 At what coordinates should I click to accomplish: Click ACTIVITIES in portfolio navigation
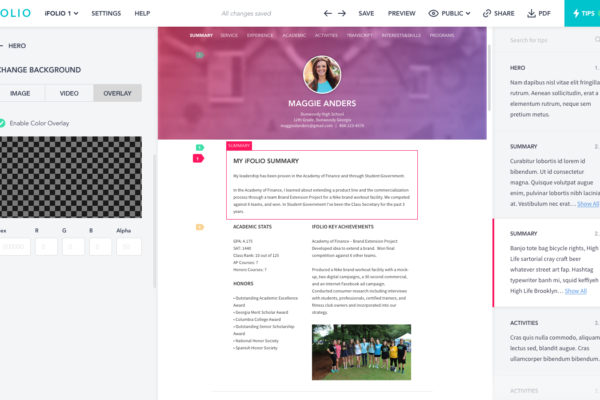326,35
